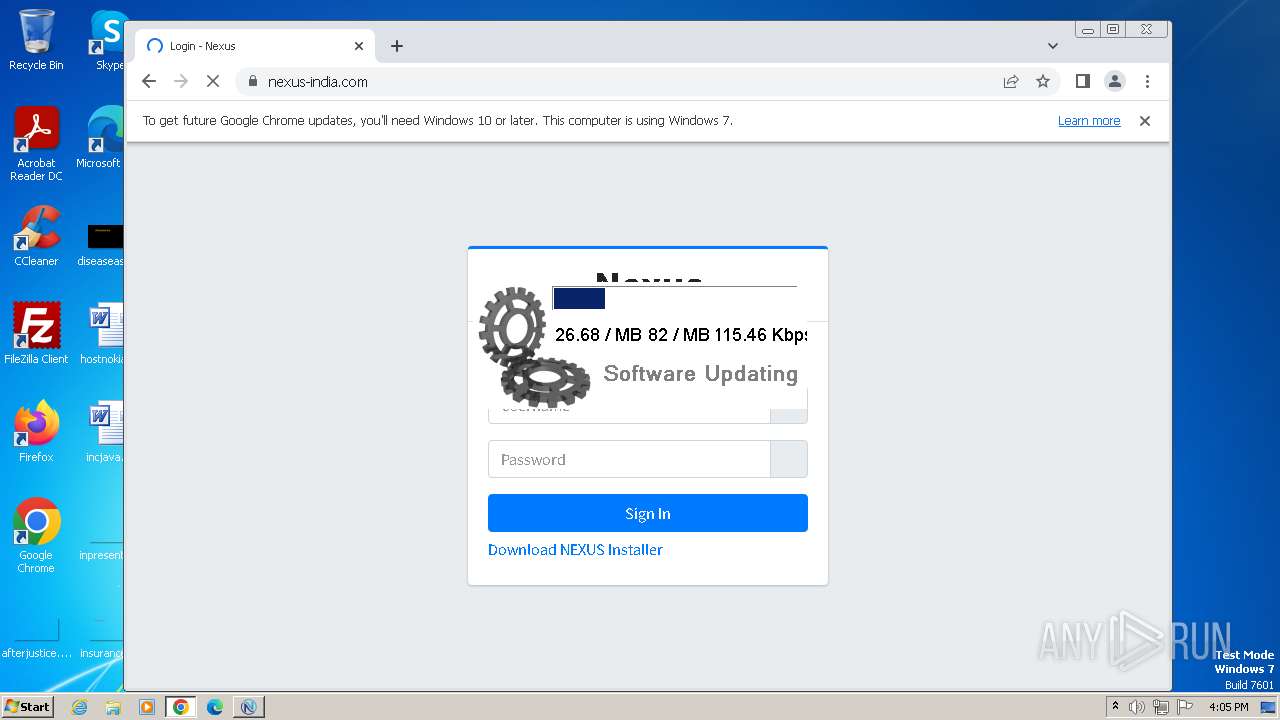1280x720 pixels.
Task: Click the Windows Start button
Action: tap(28, 706)
